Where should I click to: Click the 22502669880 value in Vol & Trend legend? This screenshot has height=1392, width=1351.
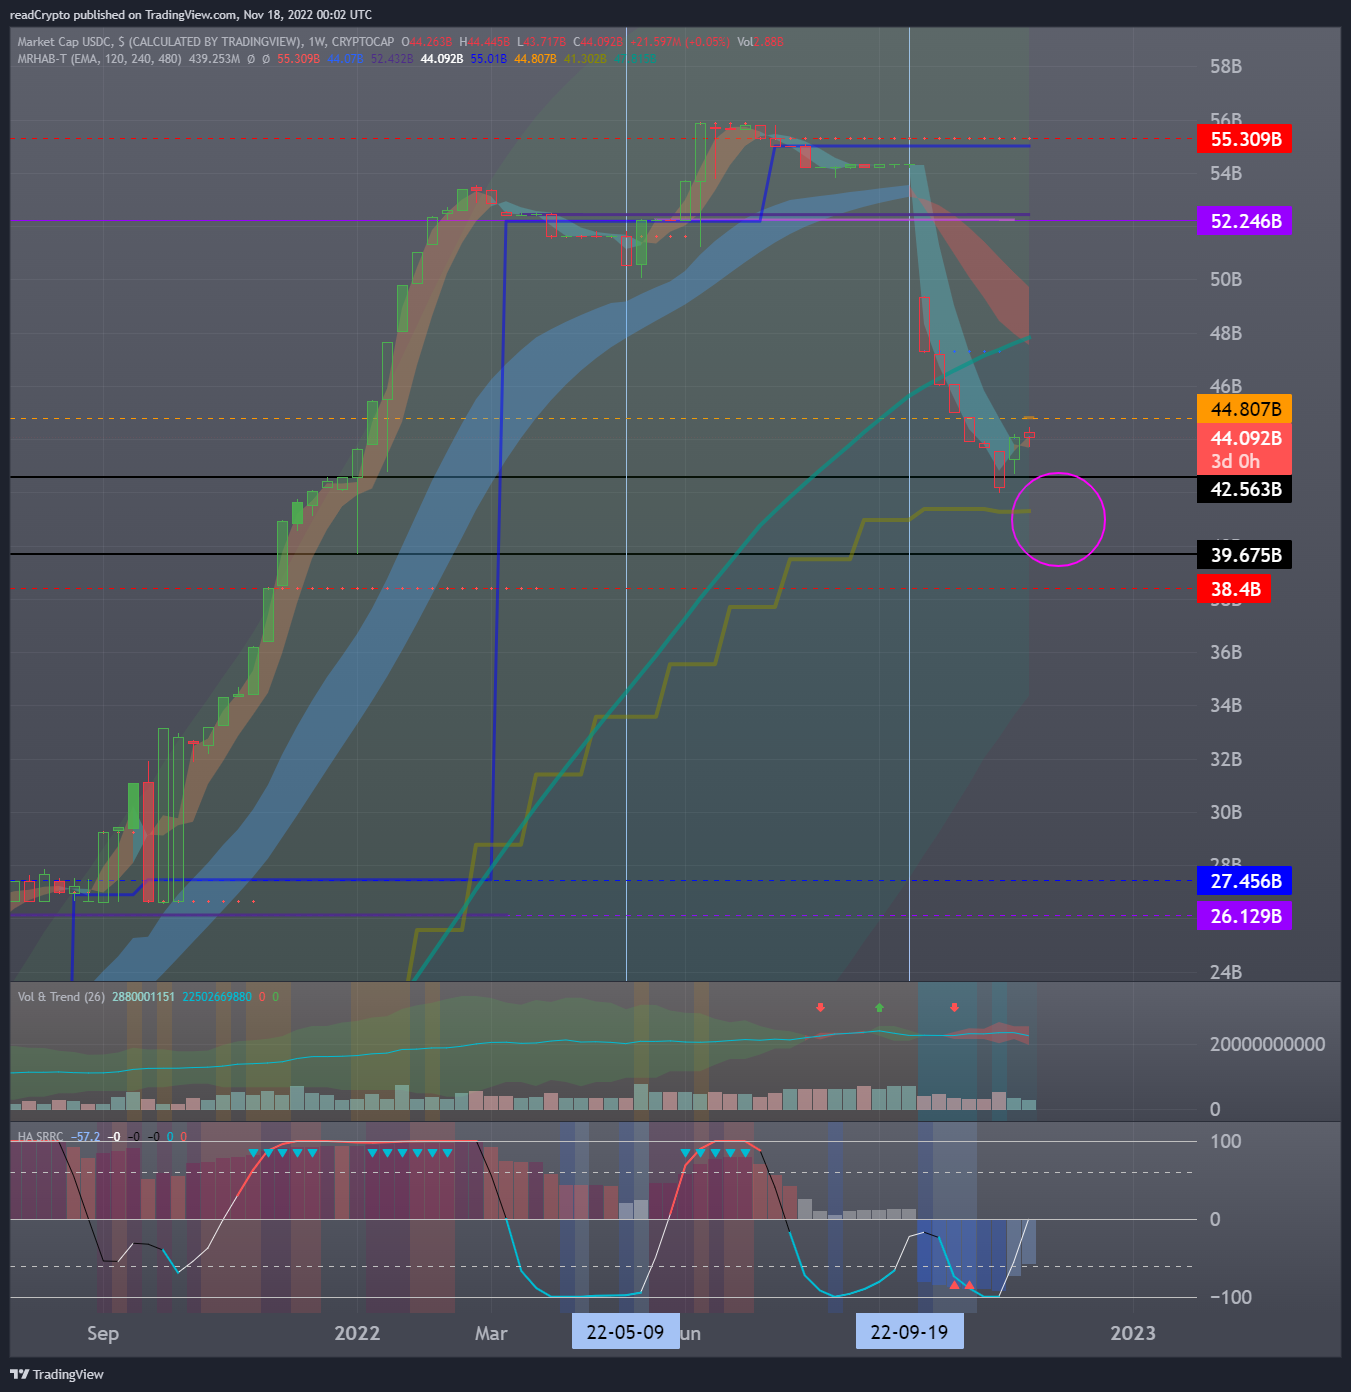[x=217, y=997]
